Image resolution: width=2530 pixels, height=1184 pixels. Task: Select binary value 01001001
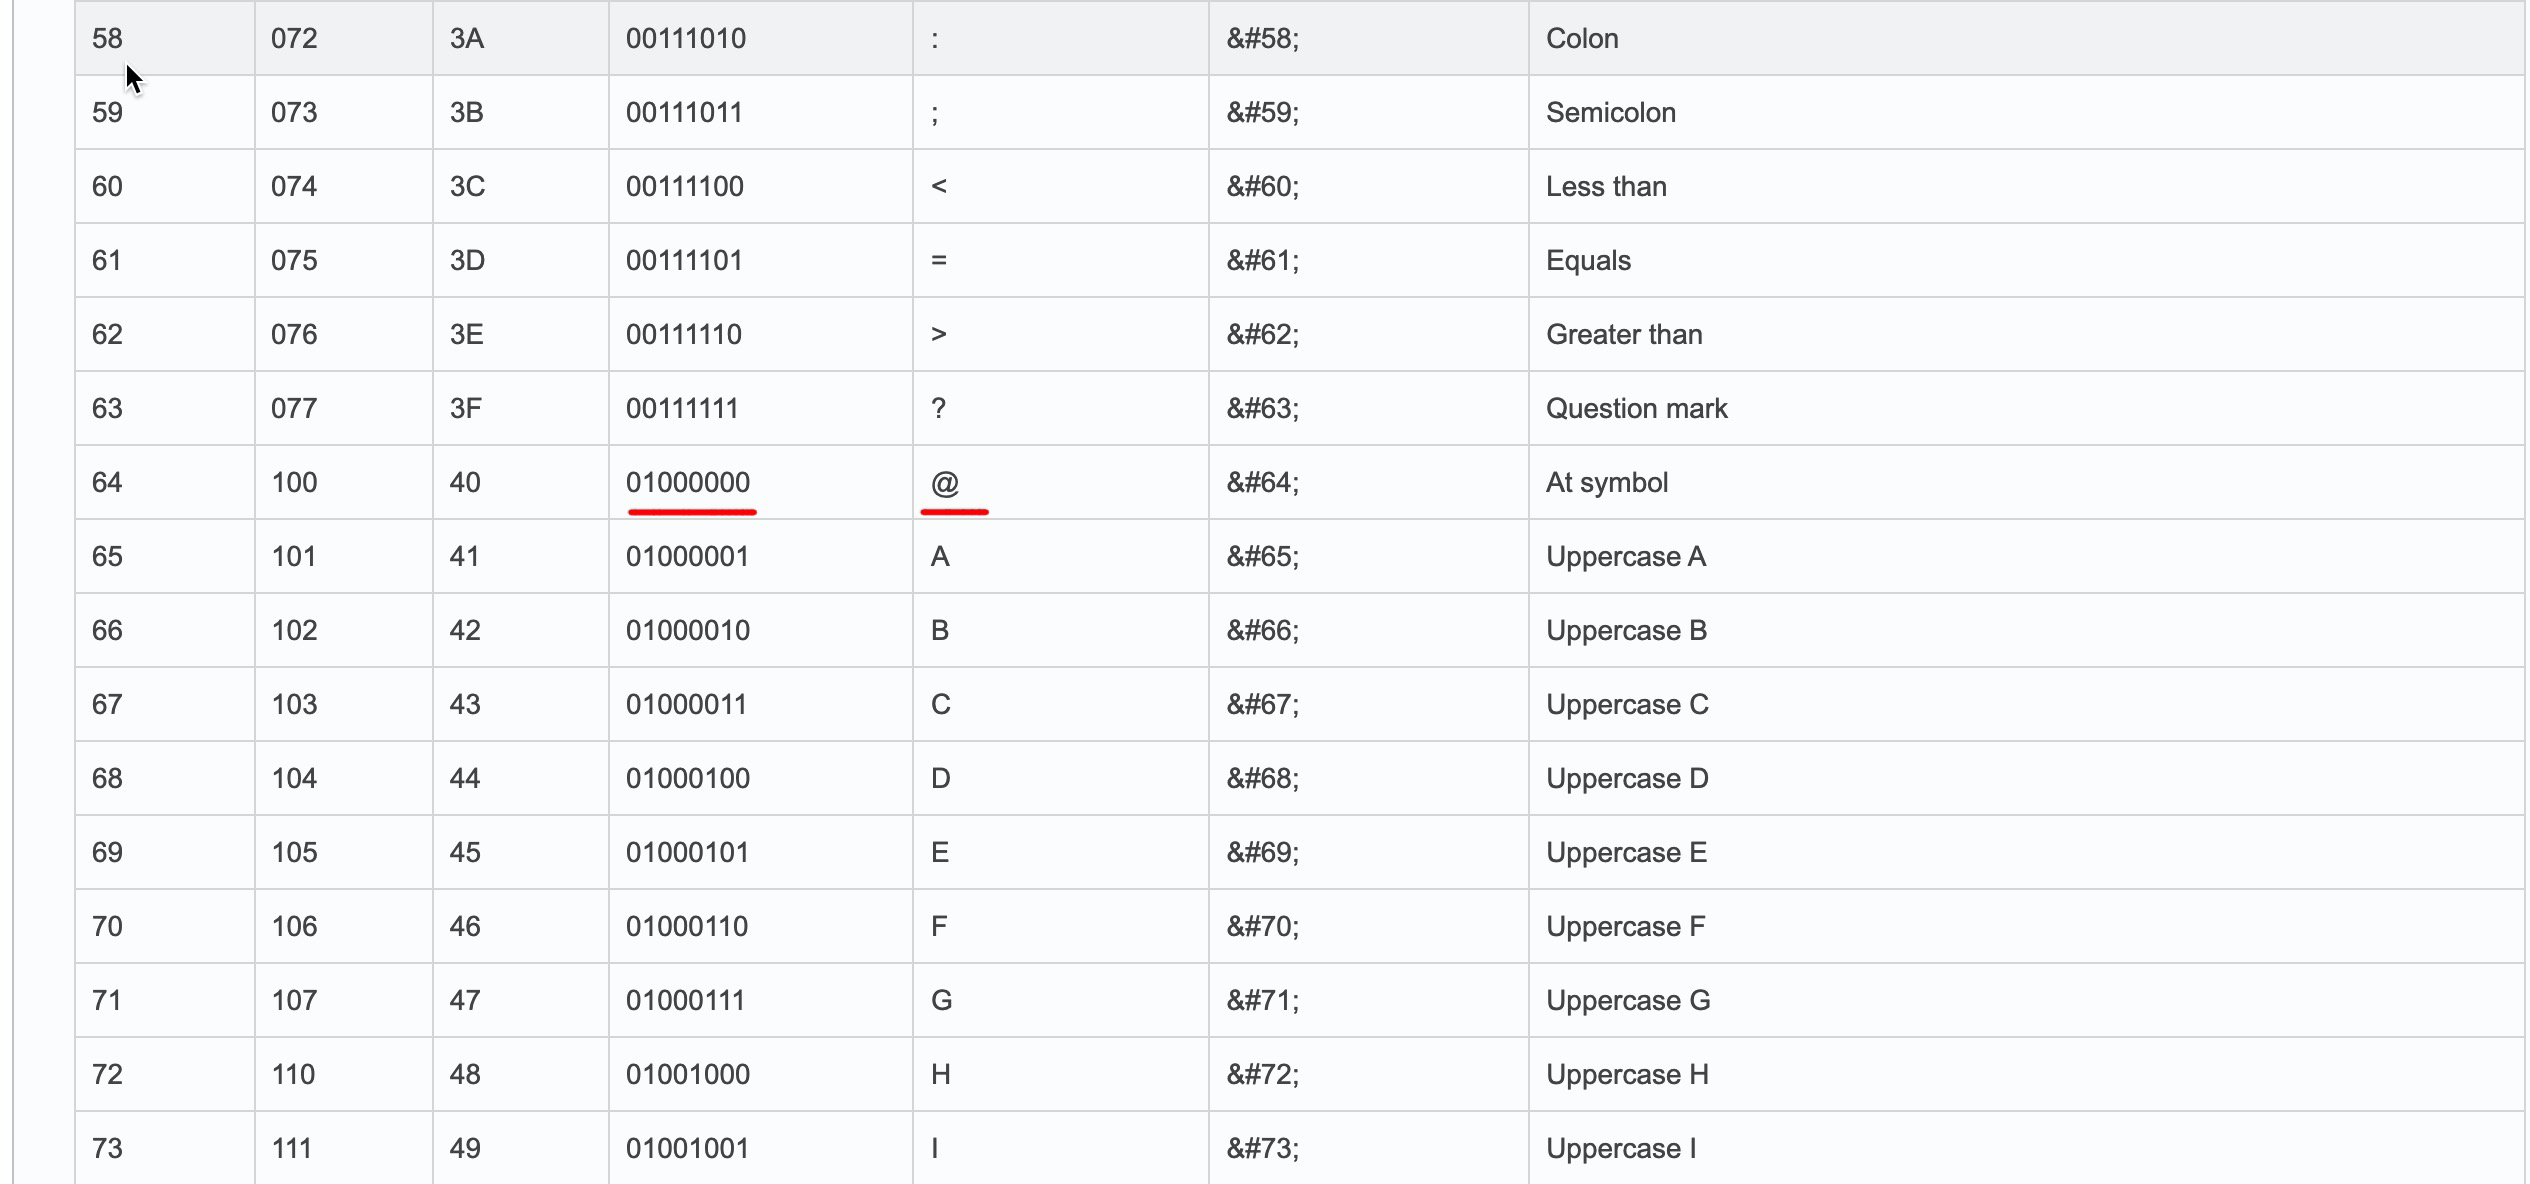tap(688, 1149)
